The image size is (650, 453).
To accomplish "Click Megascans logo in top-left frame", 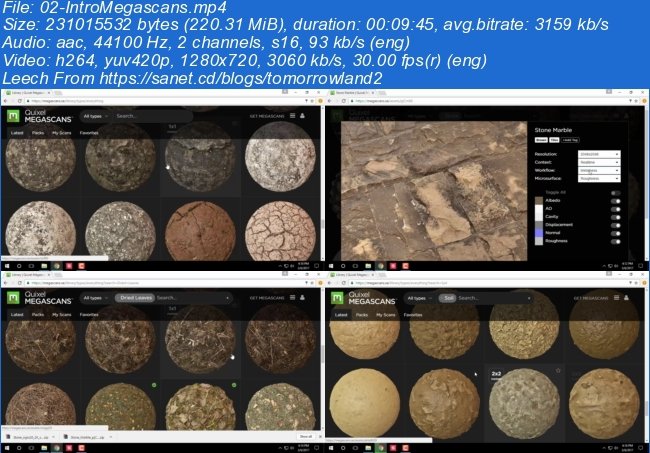I will click(x=13, y=116).
